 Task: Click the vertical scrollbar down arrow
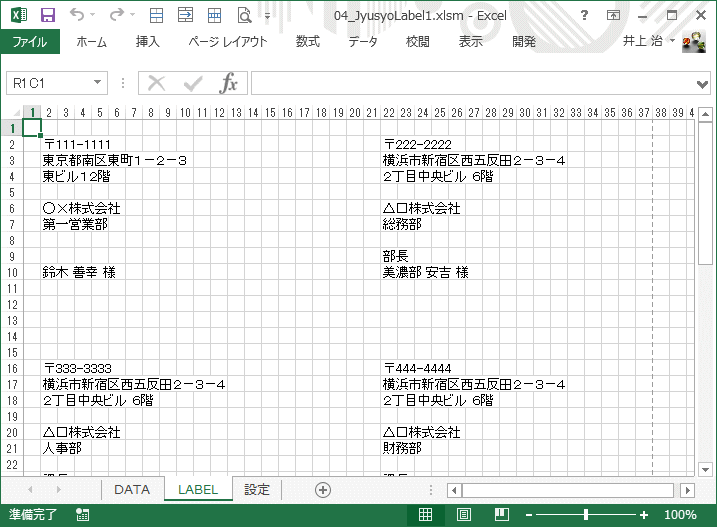(706, 469)
